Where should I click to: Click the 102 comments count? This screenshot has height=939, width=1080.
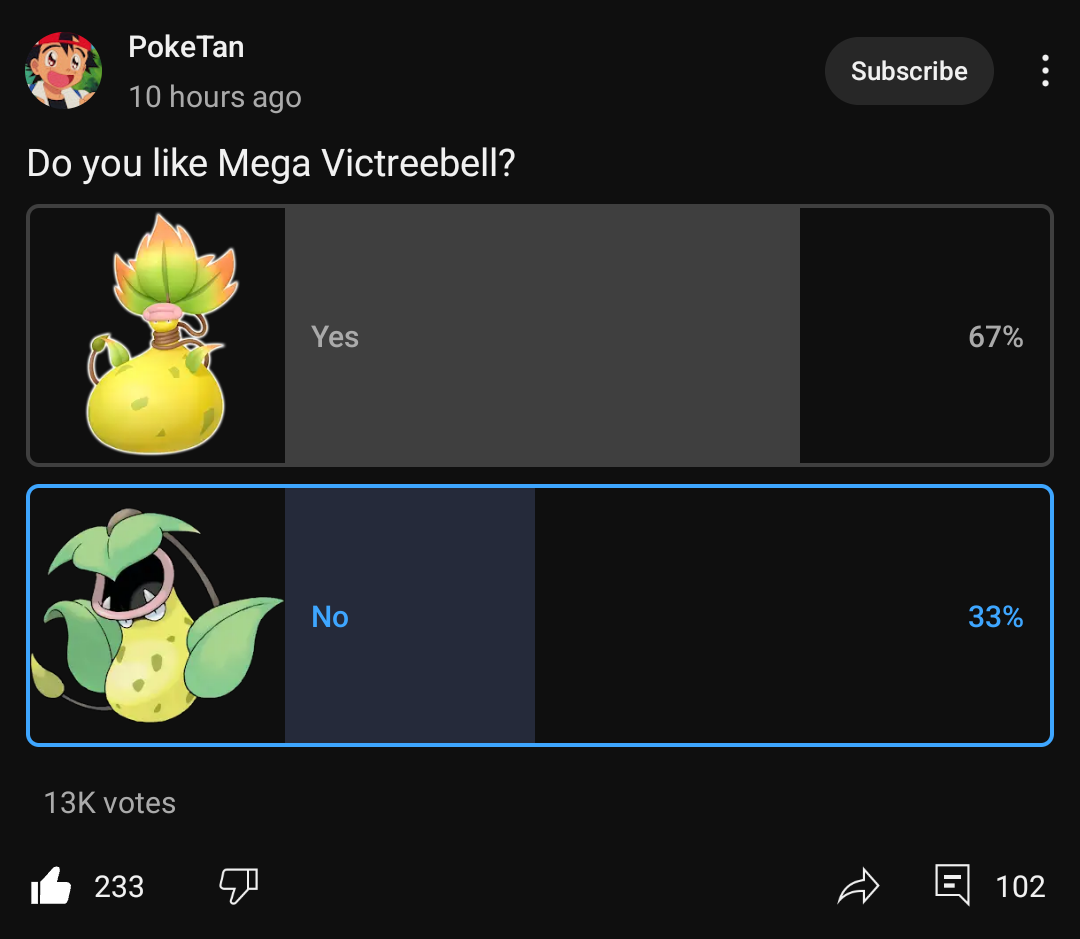[1020, 887]
